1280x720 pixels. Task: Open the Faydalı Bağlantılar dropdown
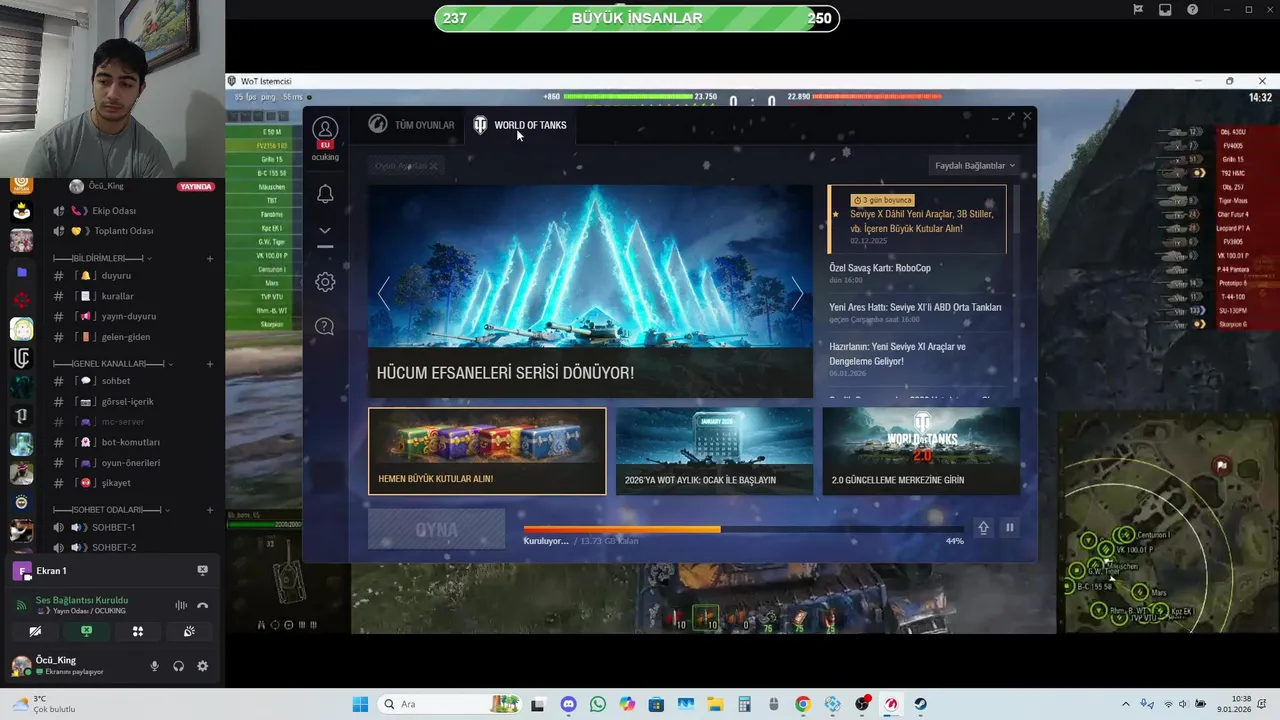[x=974, y=165]
